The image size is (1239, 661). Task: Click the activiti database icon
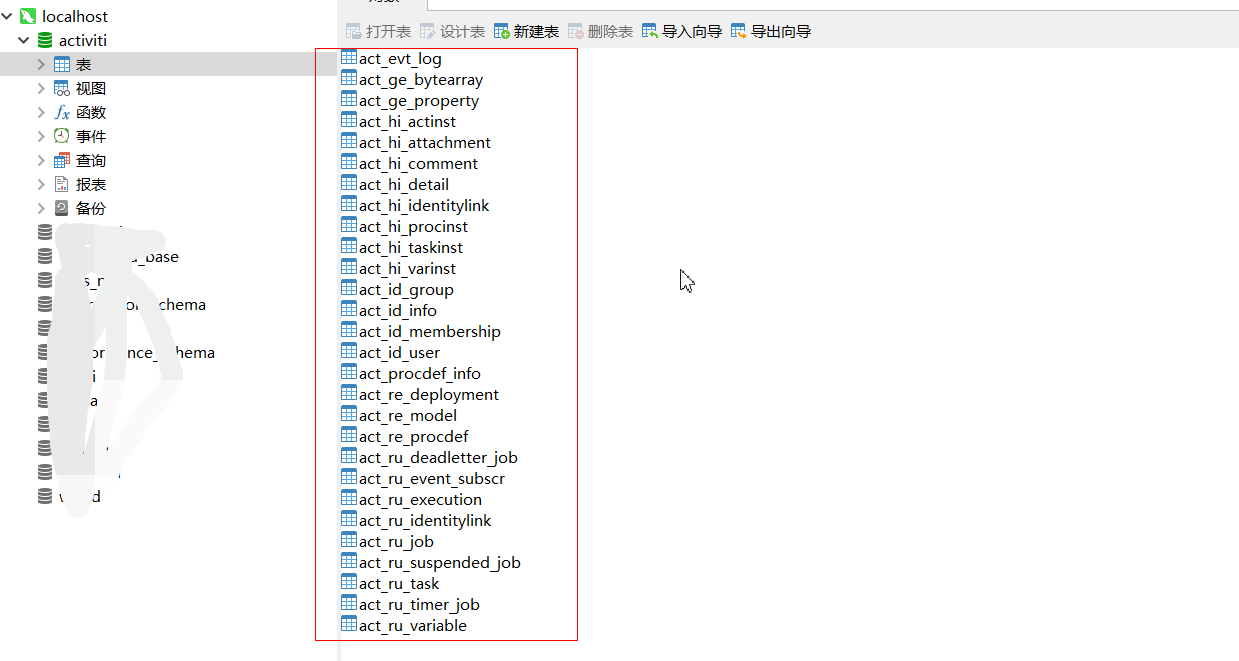click(45, 40)
